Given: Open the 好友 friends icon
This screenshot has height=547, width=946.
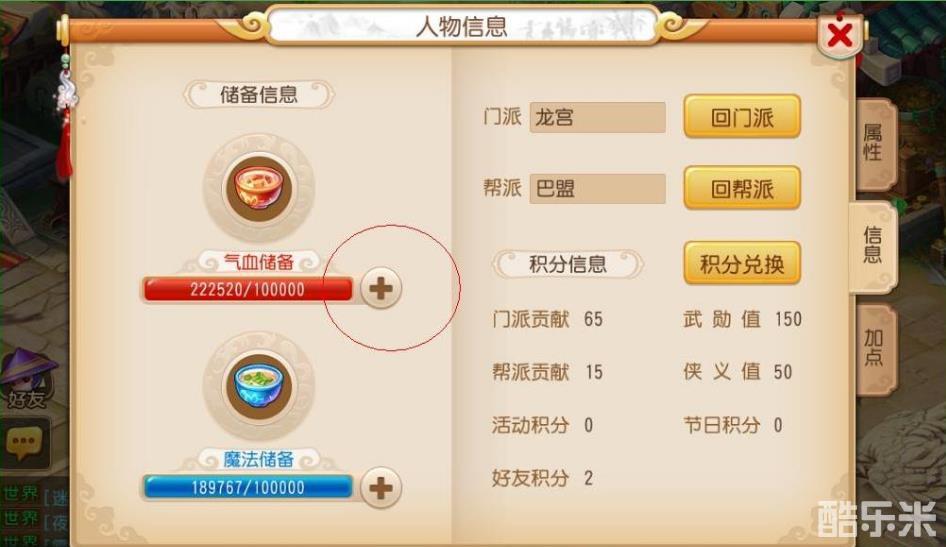Looking at the screenshot, I should tap(27, 379).
